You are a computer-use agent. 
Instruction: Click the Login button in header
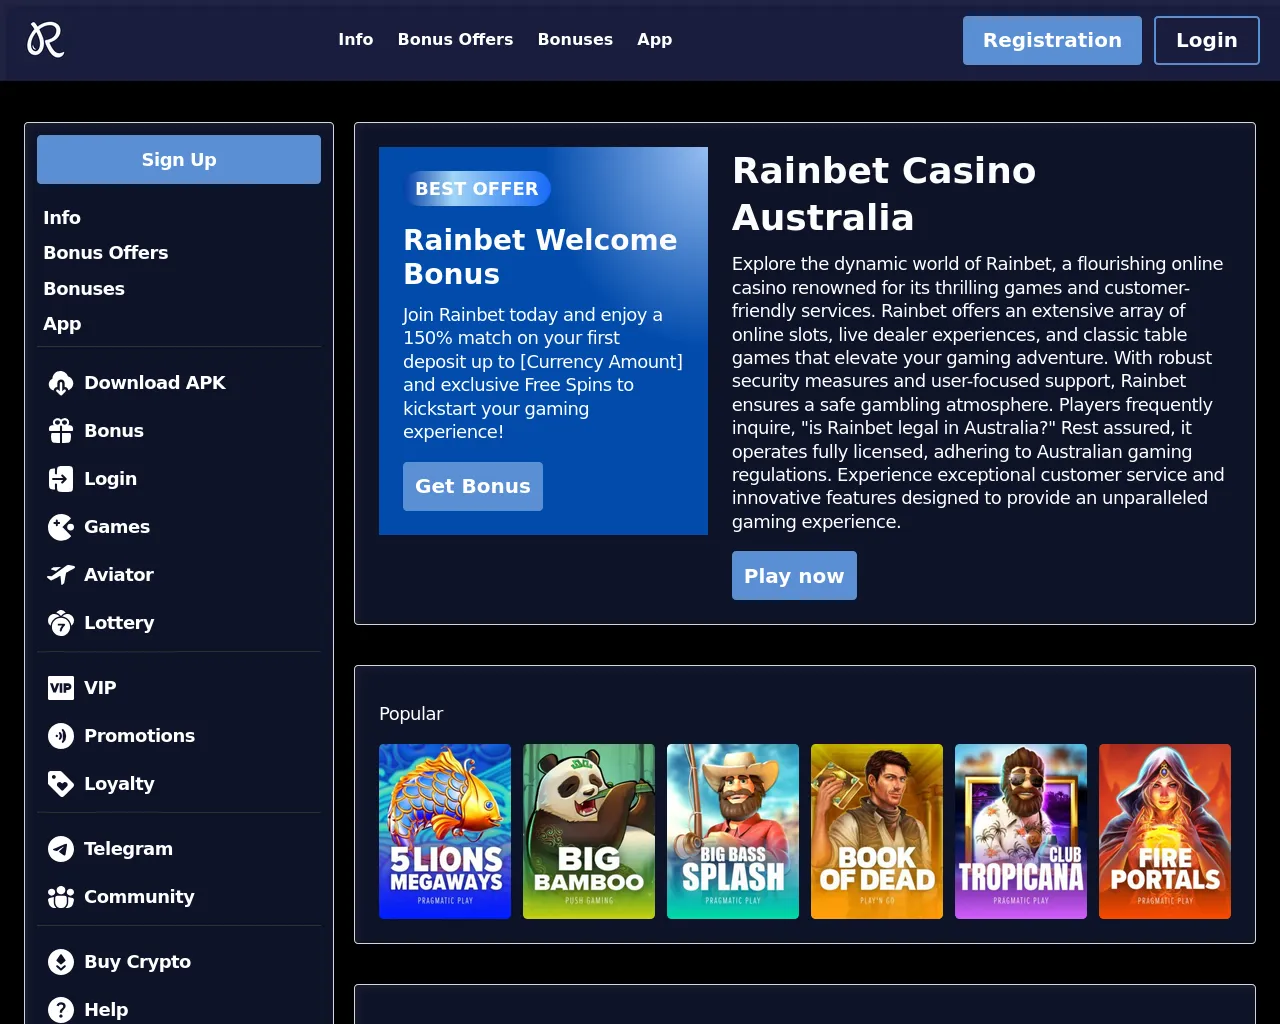1207,40
